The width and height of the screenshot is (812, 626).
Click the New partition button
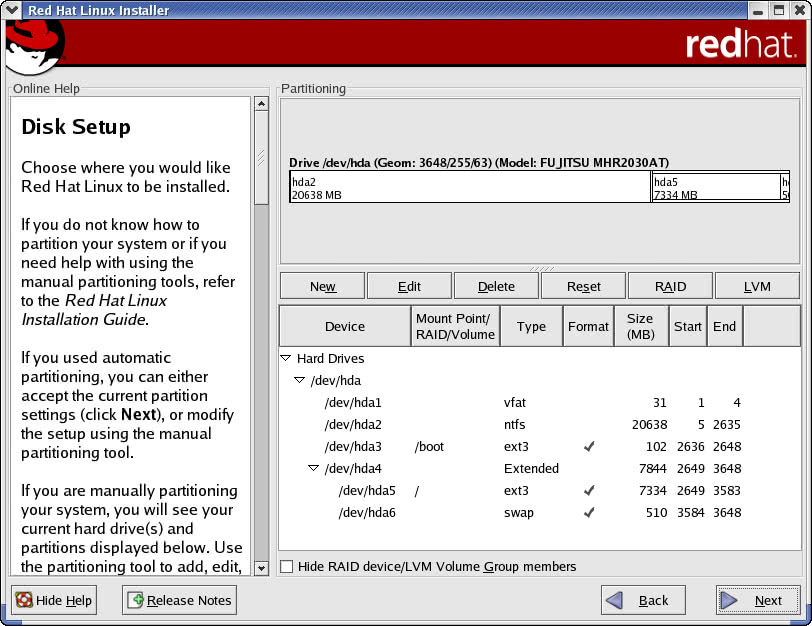pyautogui.click(x=322, y=286)
